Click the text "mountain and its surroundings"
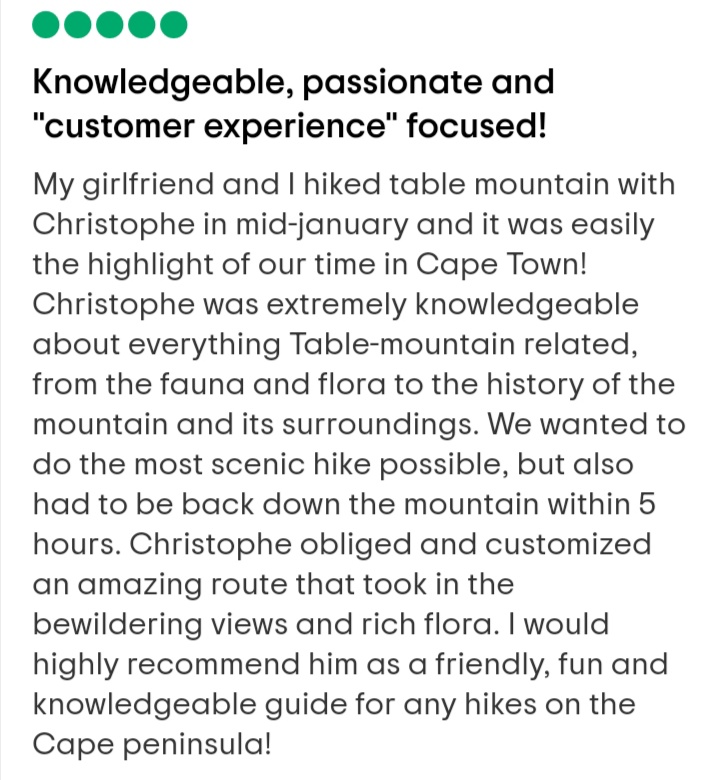Screen dimensions: 716x780 253,425
